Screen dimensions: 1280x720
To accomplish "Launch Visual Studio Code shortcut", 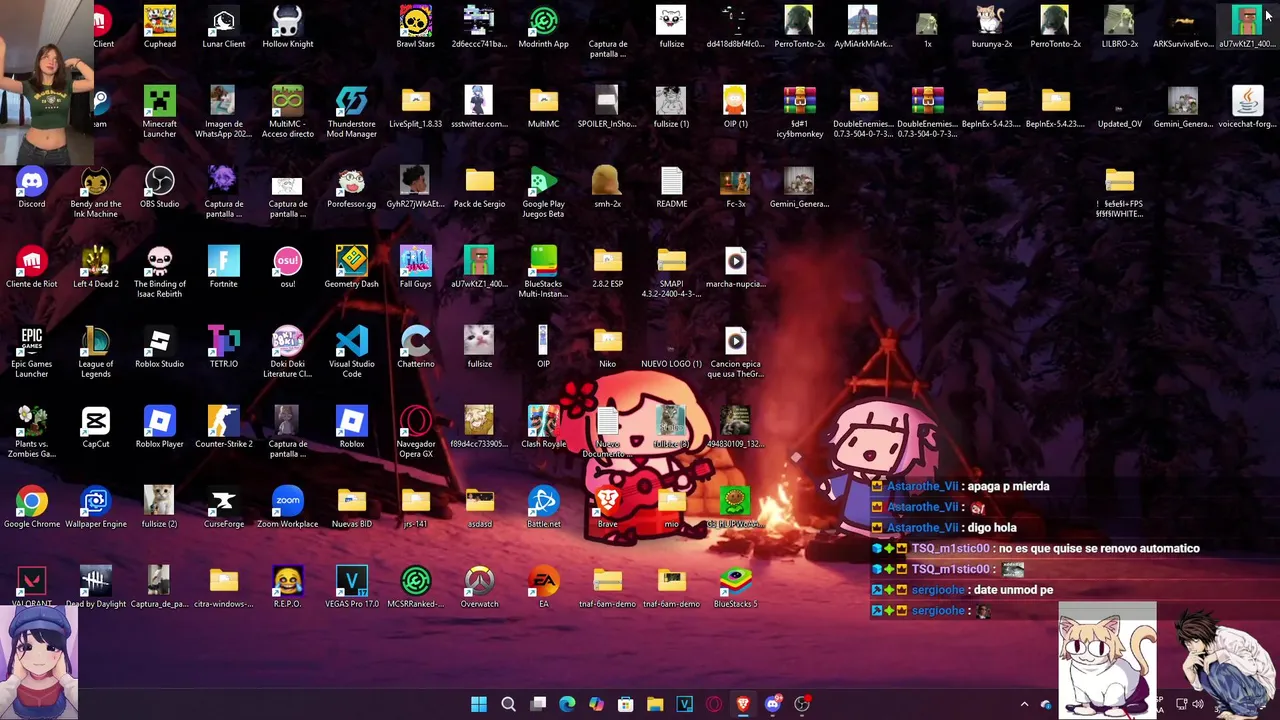I will (x=352, y=352).
